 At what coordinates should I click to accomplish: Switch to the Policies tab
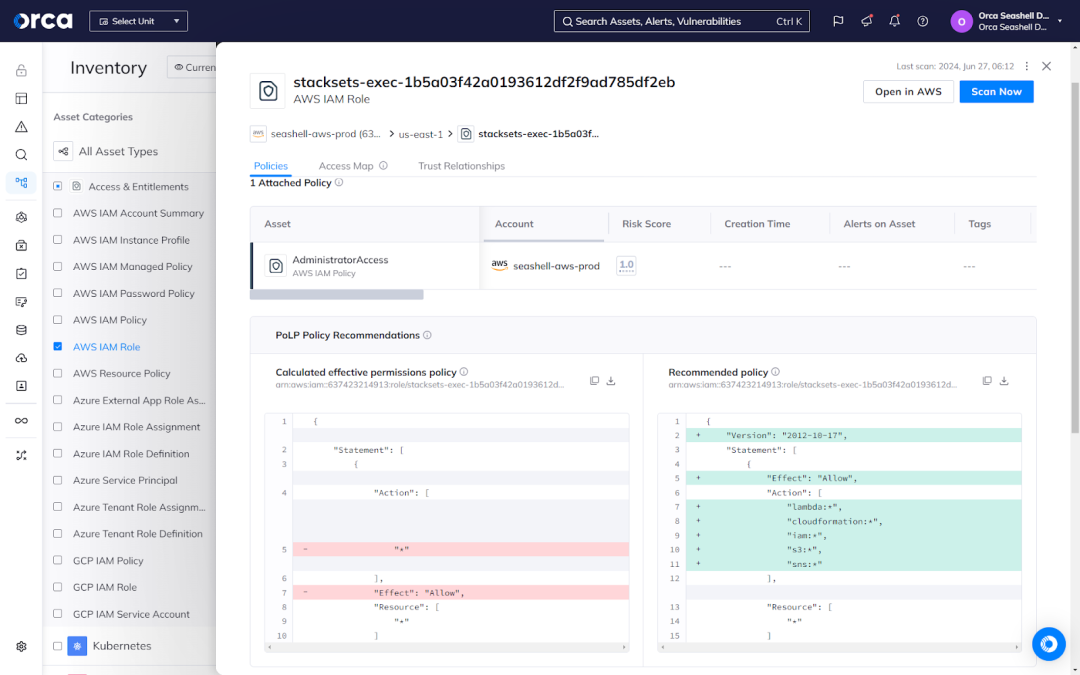click(271, 166)
